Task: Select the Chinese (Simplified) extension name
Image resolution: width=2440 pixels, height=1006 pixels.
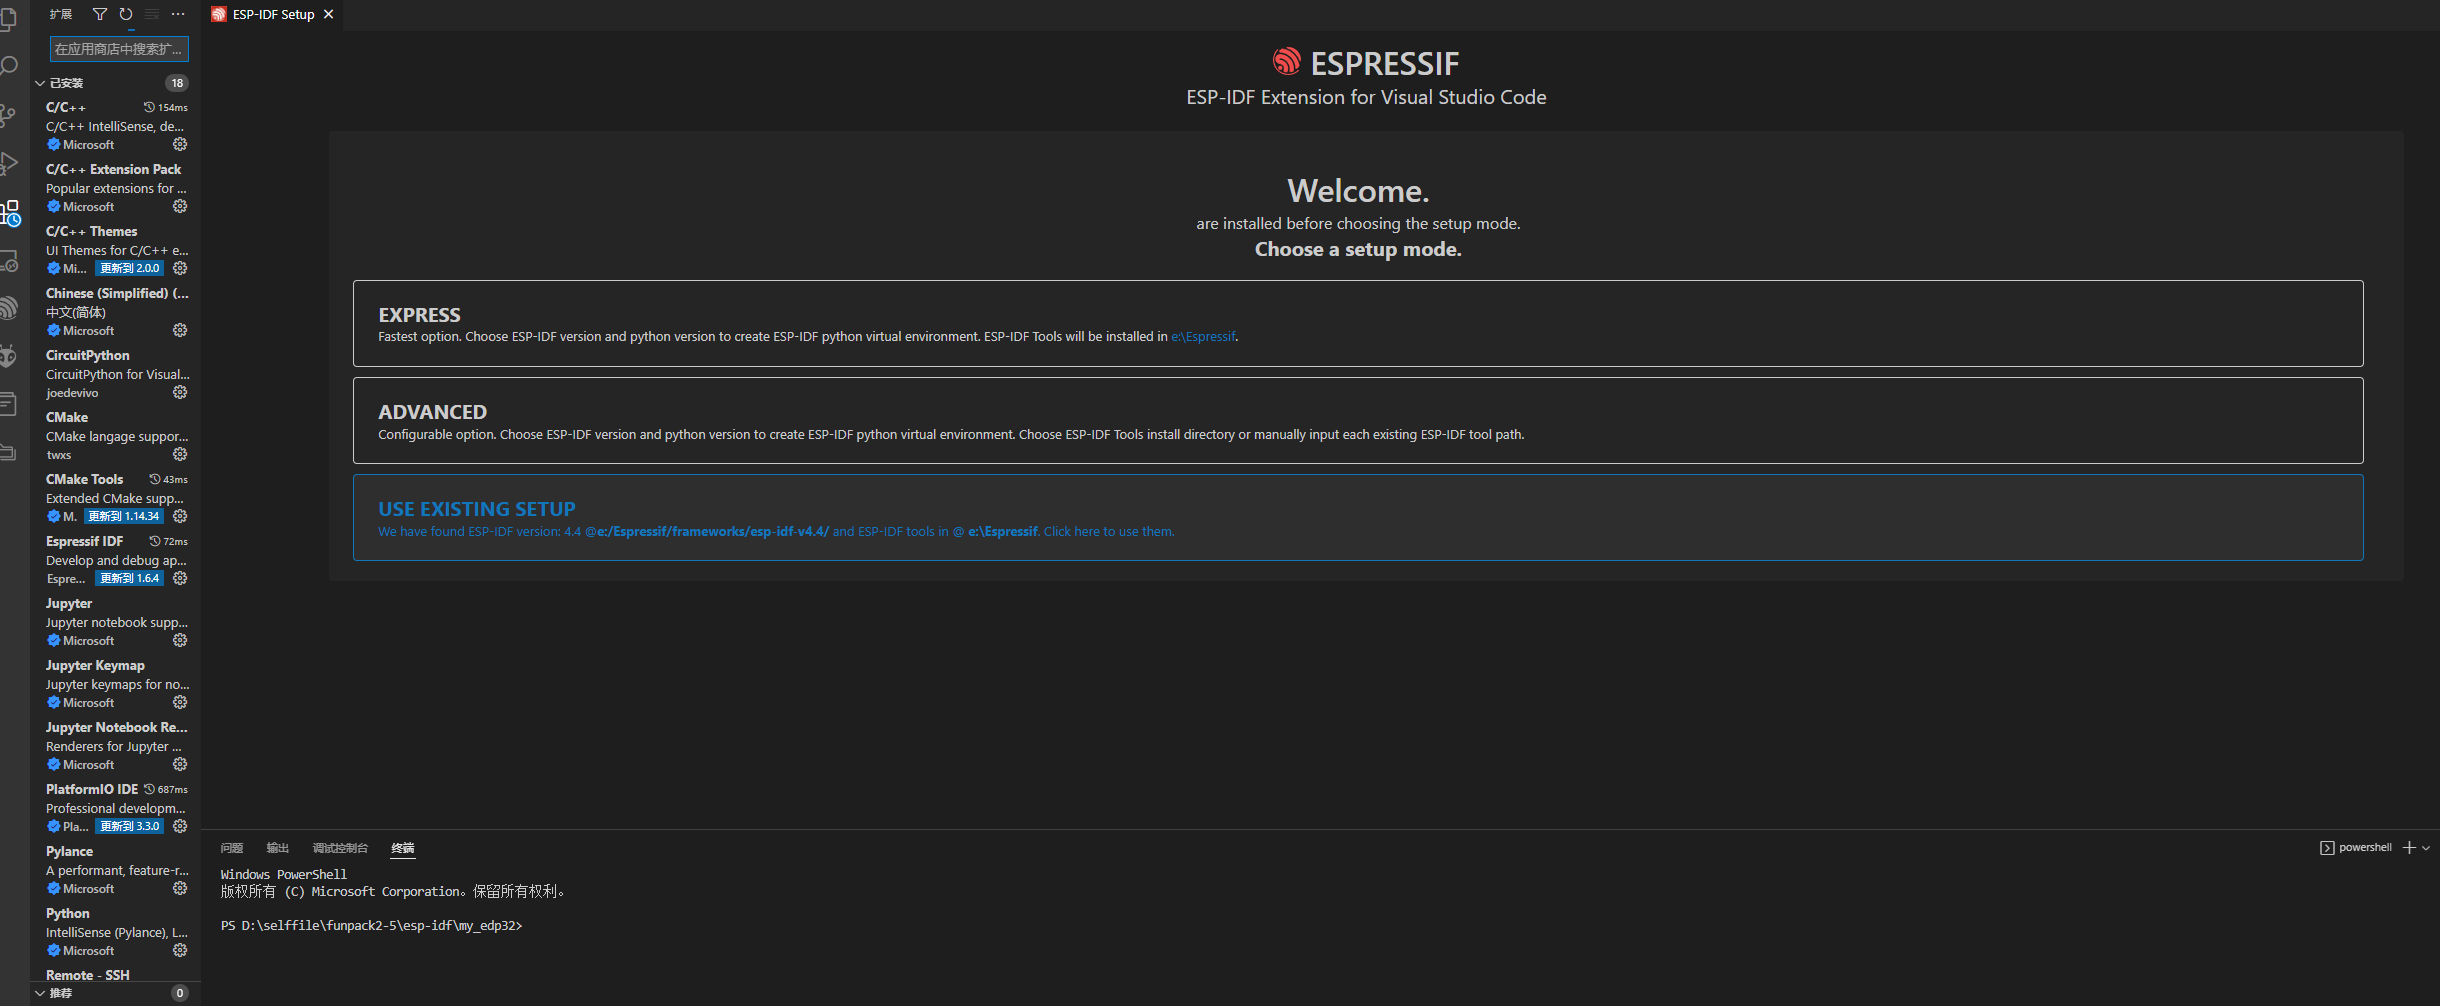Action: tap(117, 293)
